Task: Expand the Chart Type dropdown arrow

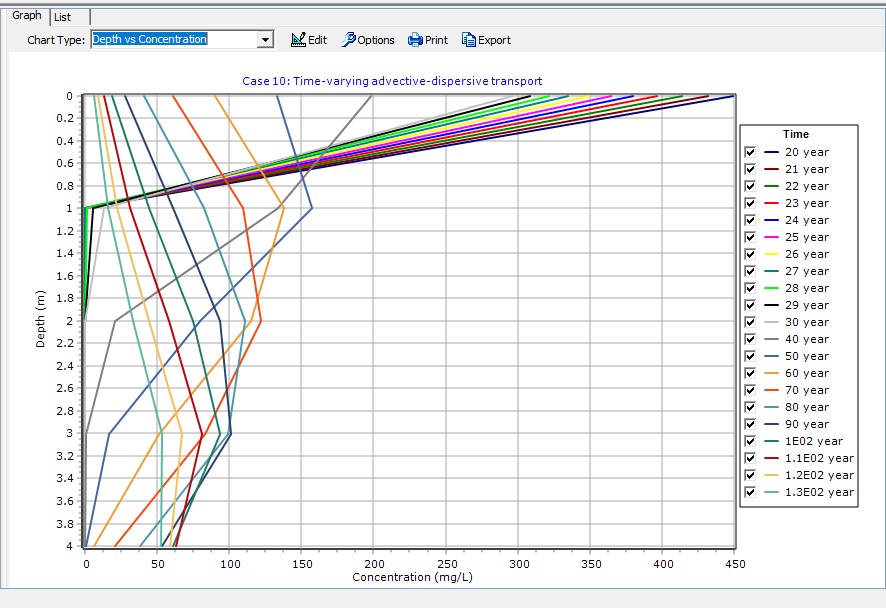Action: click(x=265, y=40)
